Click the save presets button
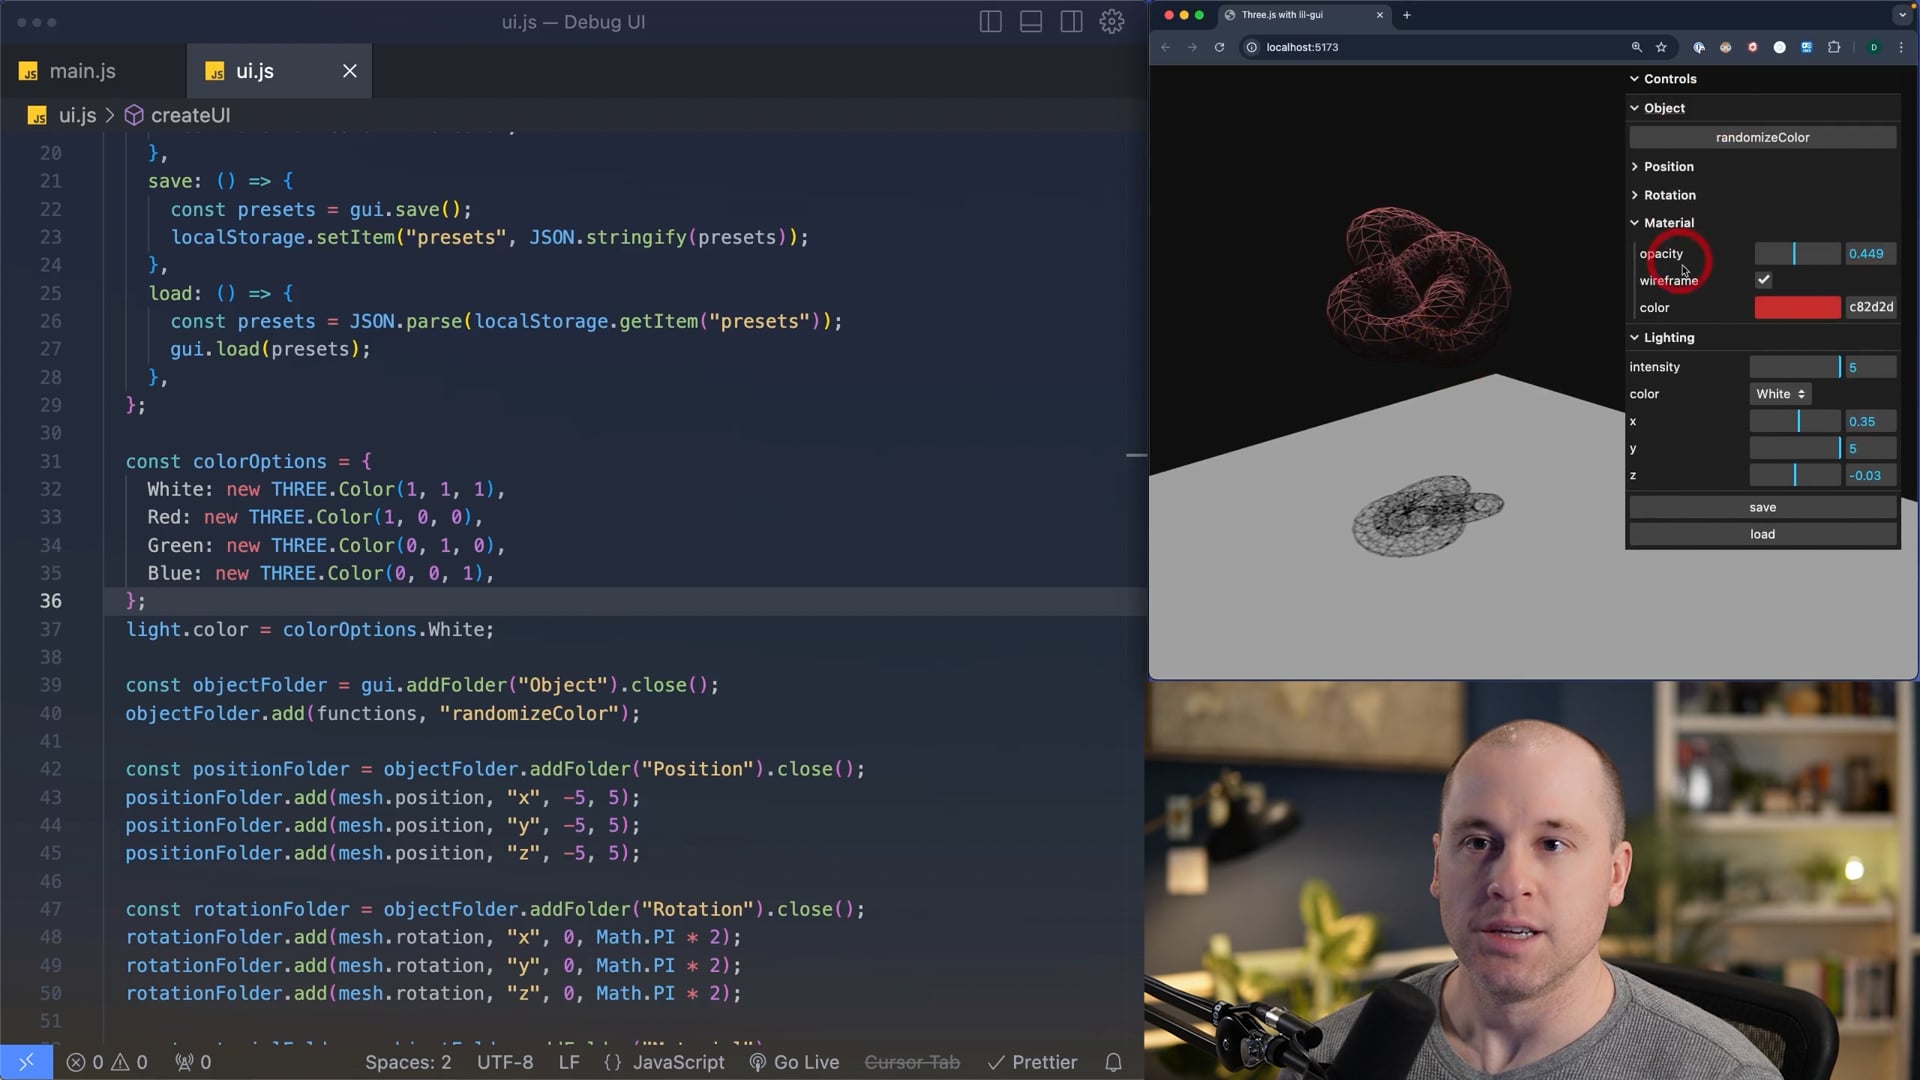The height and width of the screenshot is (1080, 1920). pyautogui.click(x=1763, y=507)
